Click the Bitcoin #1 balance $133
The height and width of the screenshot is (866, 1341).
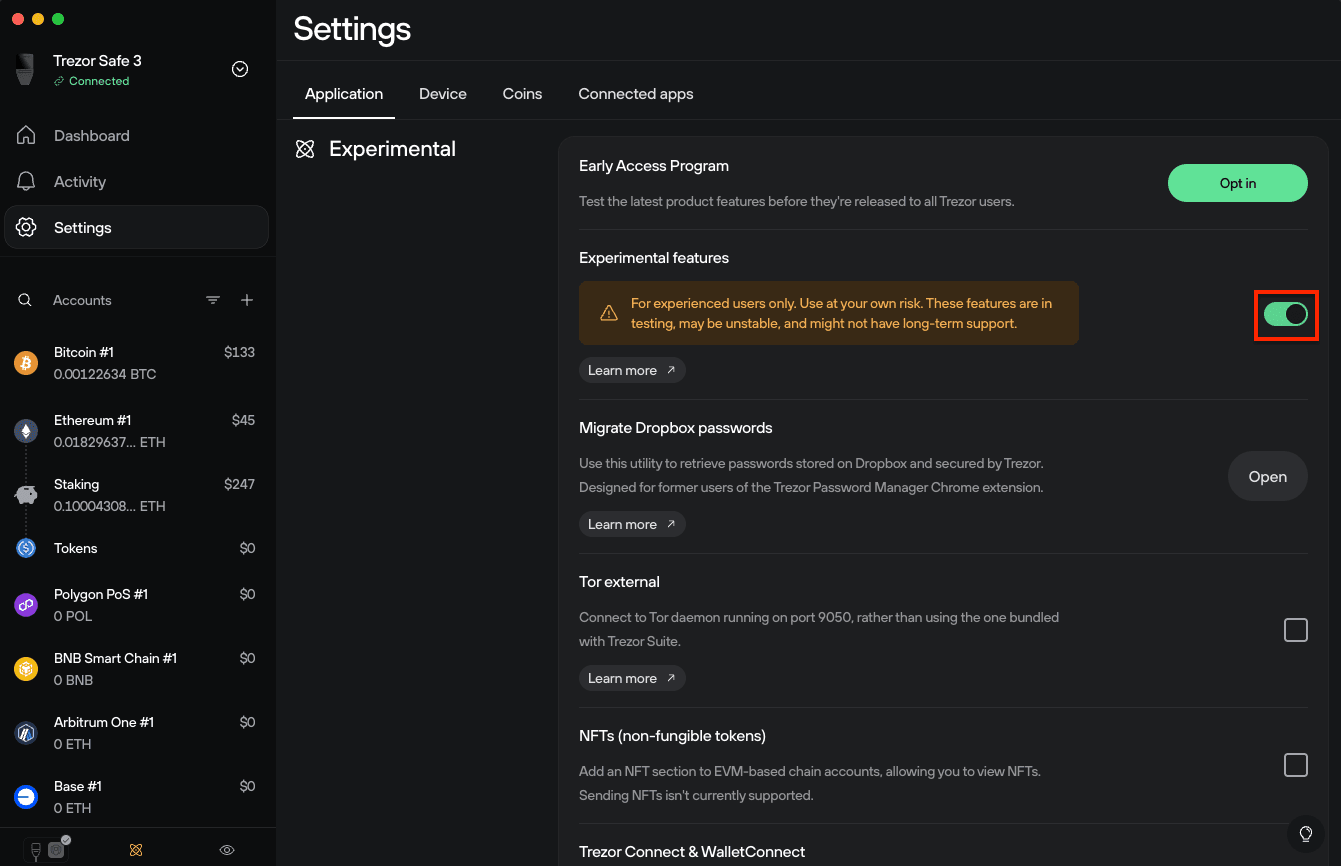click(x=240, y=352)
